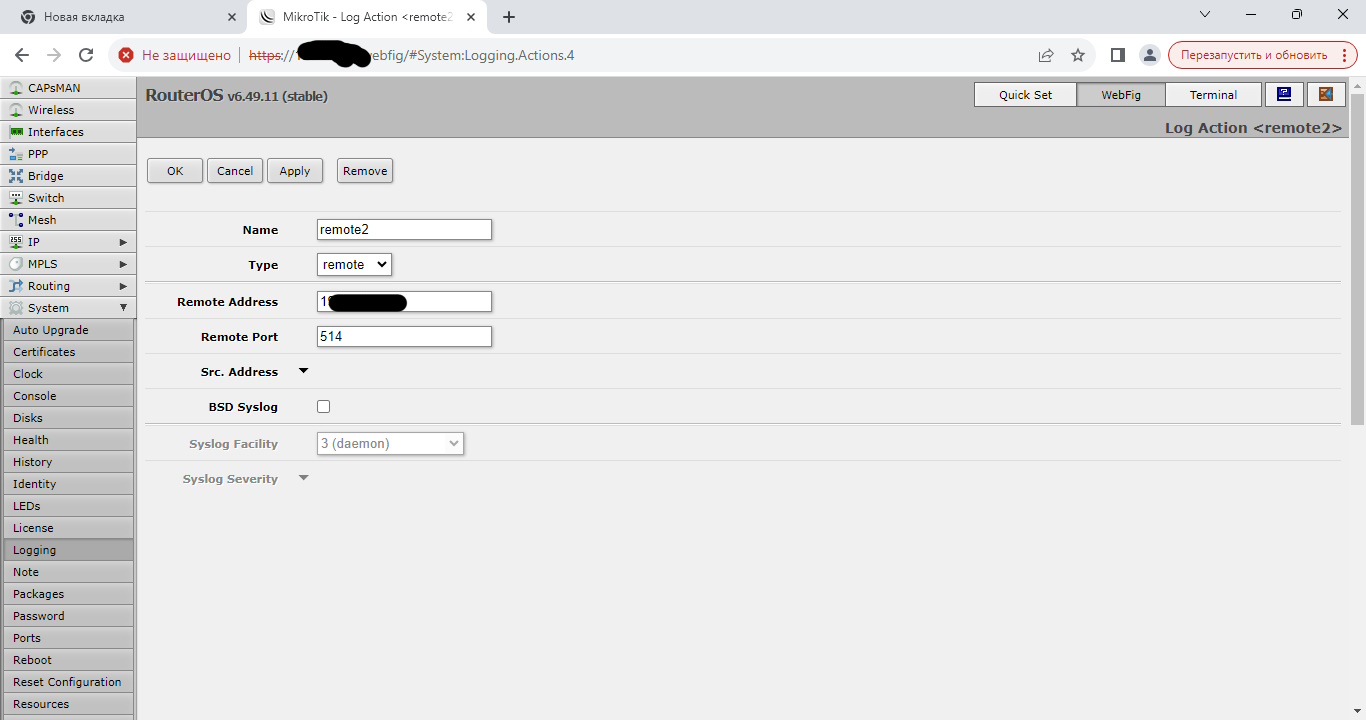Reload the page using browser refresh icon
This screenshot has width=1366, height=720.
pos(86,55)
